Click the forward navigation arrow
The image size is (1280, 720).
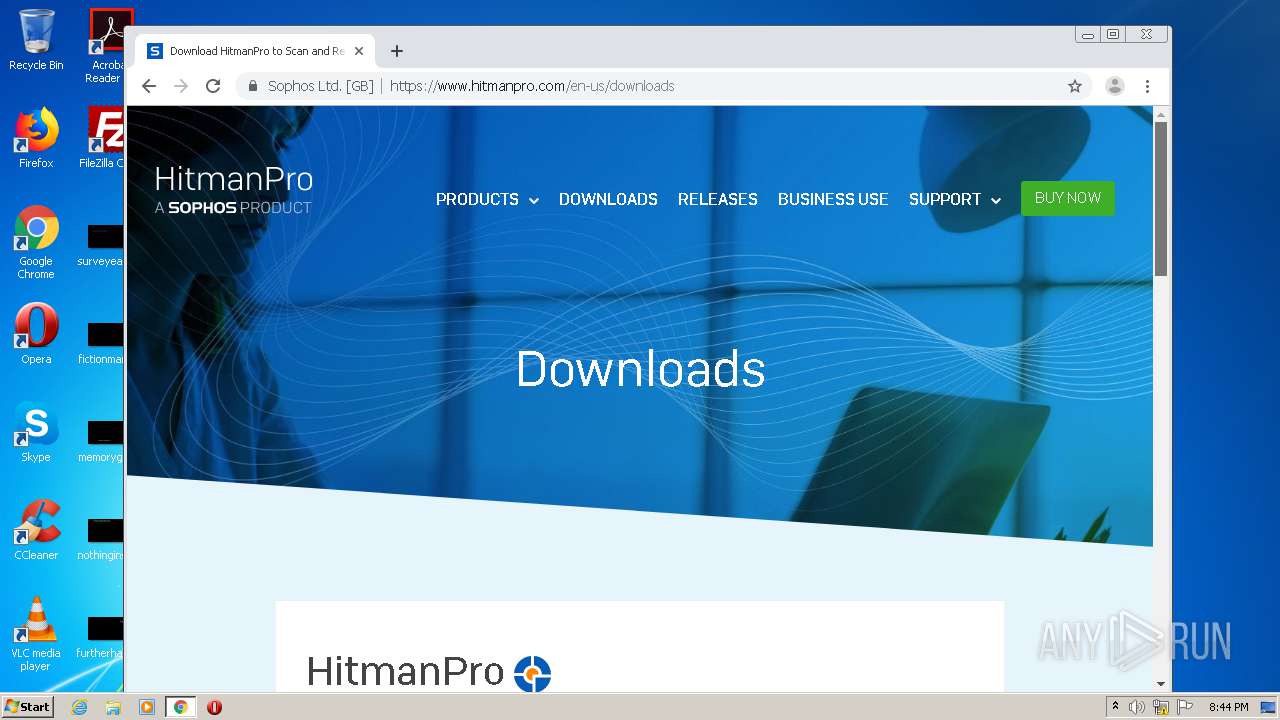point(181,86)
